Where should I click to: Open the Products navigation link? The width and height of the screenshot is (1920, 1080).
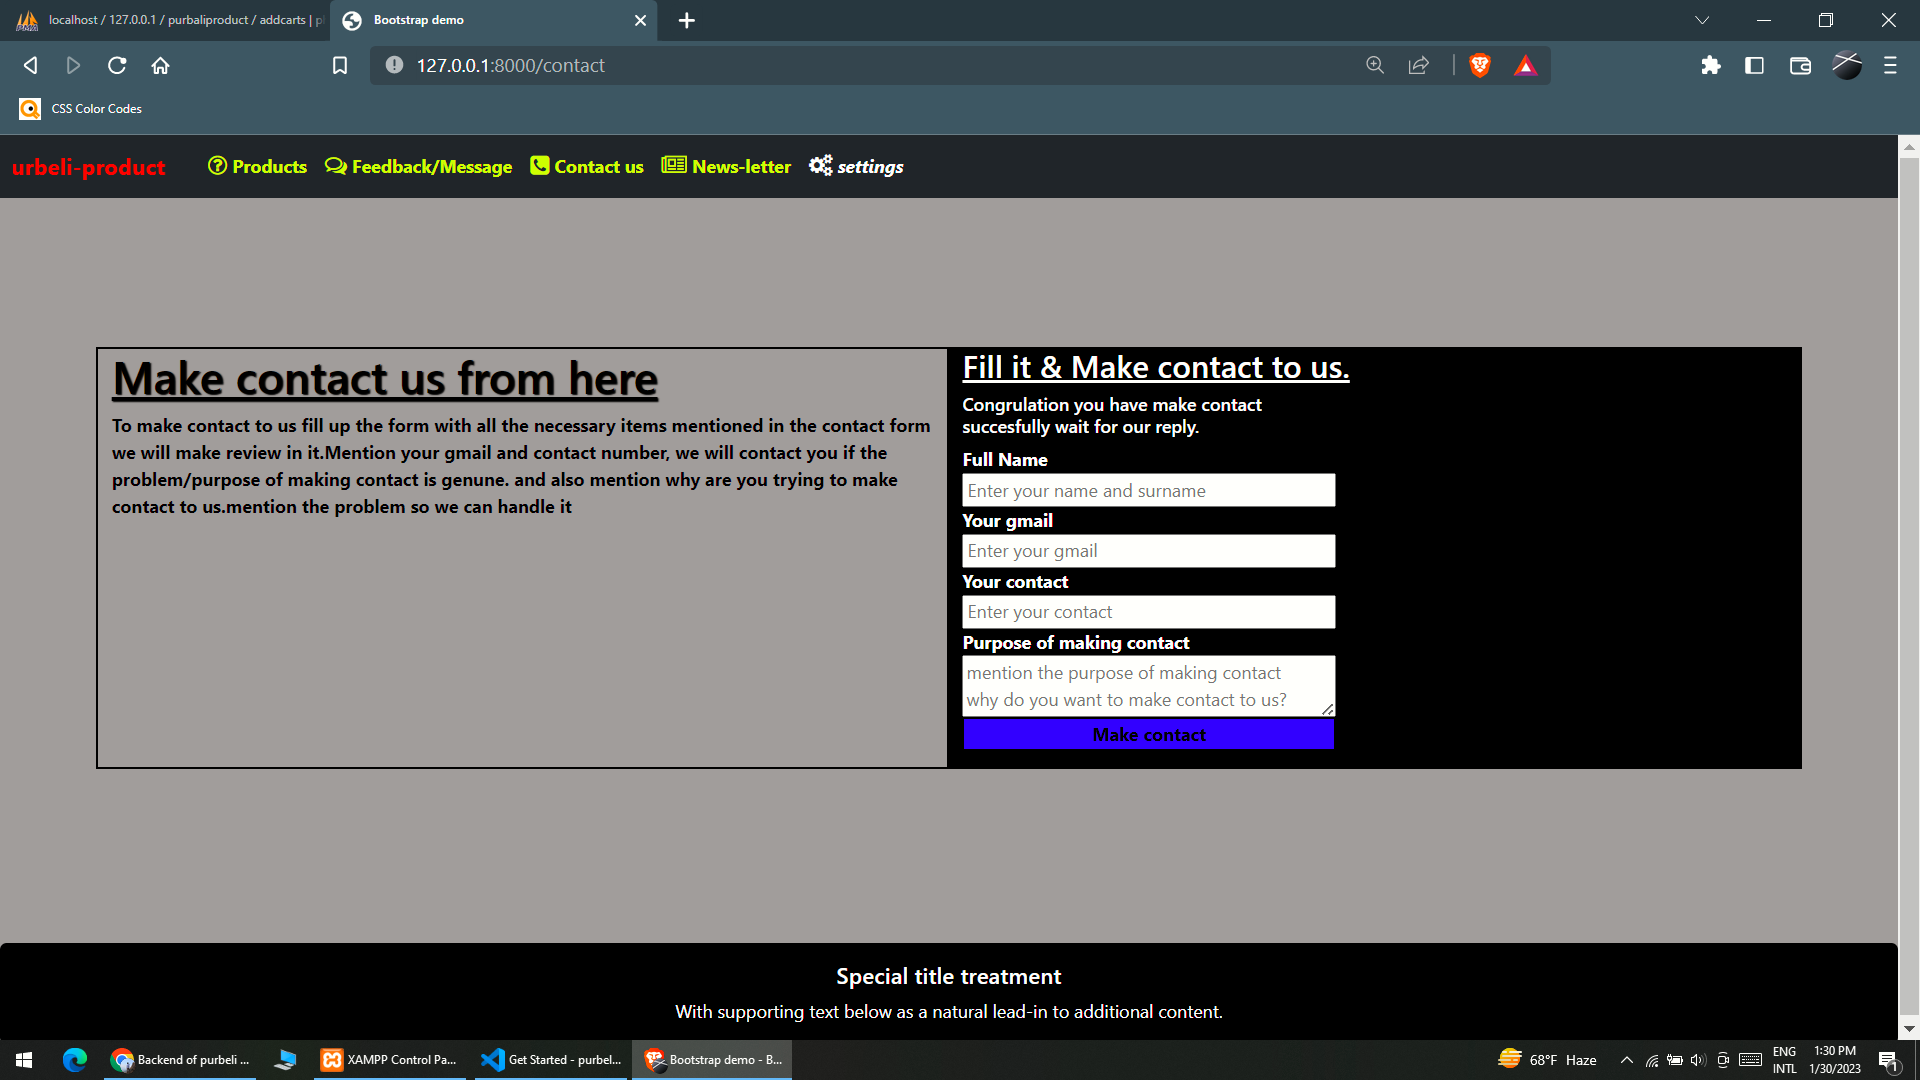point(257,166)
